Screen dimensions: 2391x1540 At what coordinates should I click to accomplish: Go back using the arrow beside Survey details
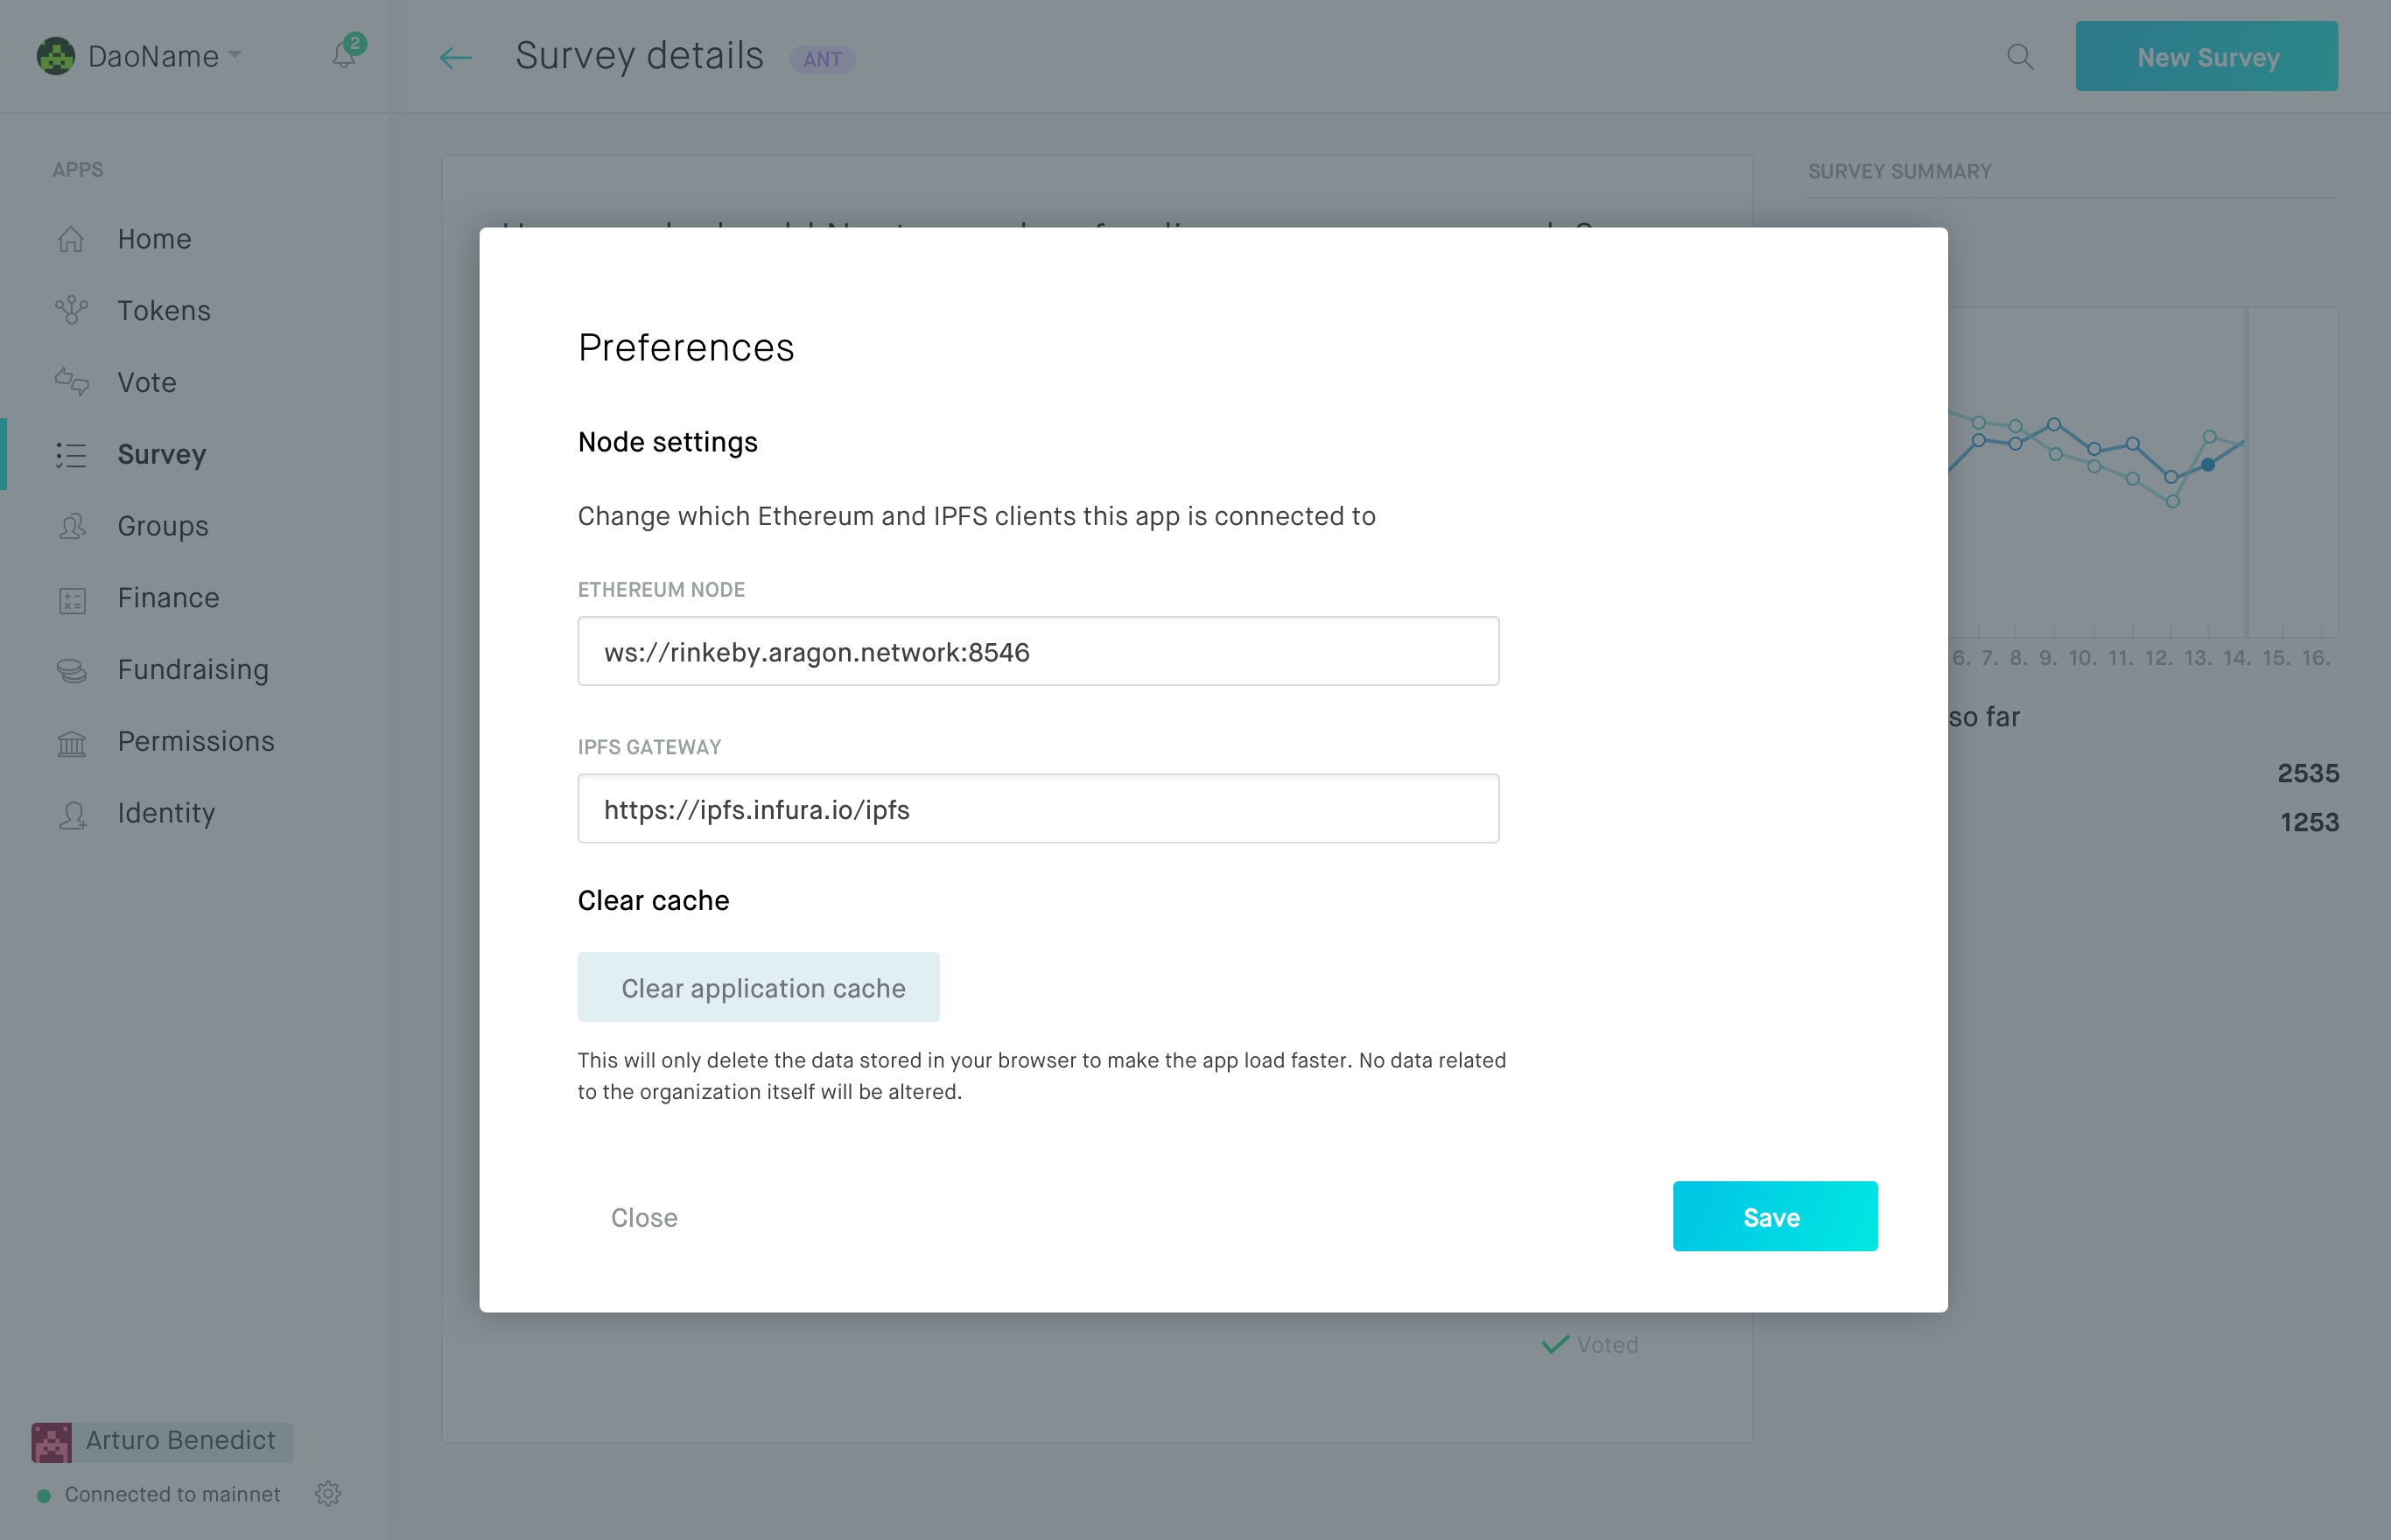point(455,57)
